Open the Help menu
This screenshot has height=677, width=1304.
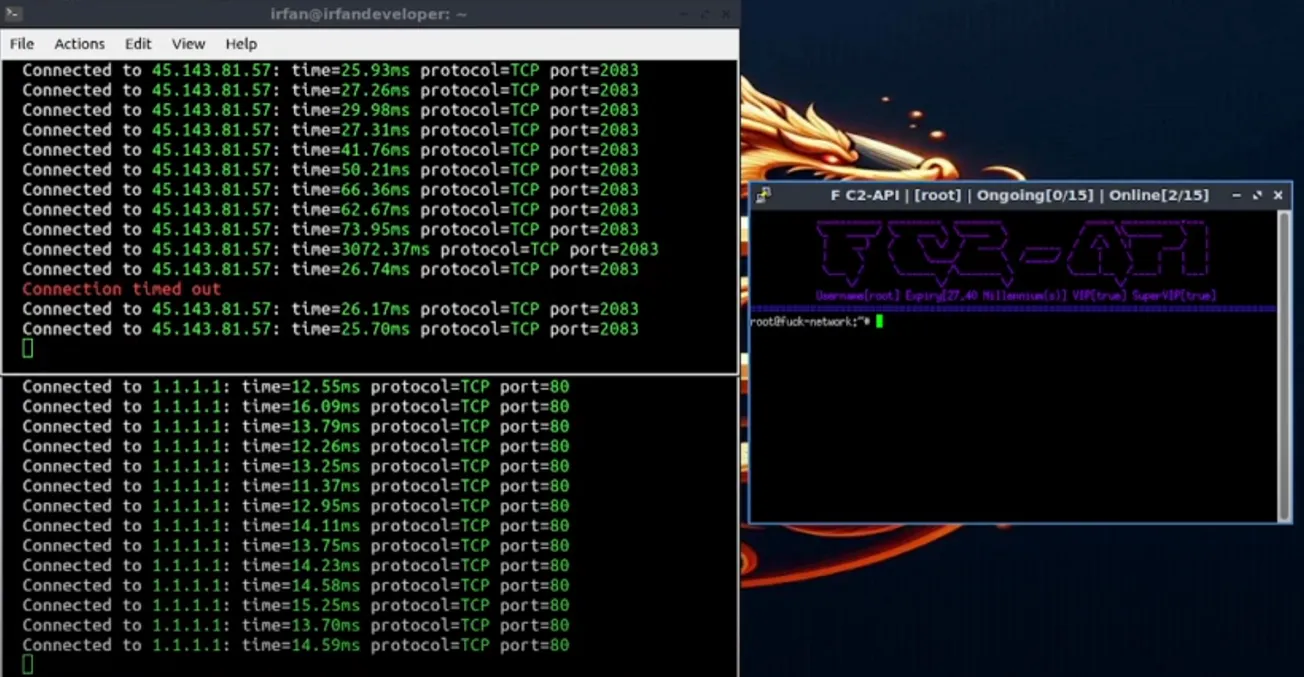pos(240,44)
